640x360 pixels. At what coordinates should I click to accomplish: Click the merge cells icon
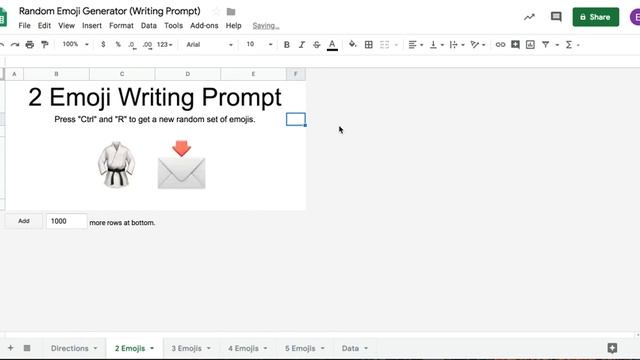pyautogui.click(x=384, y=44)
